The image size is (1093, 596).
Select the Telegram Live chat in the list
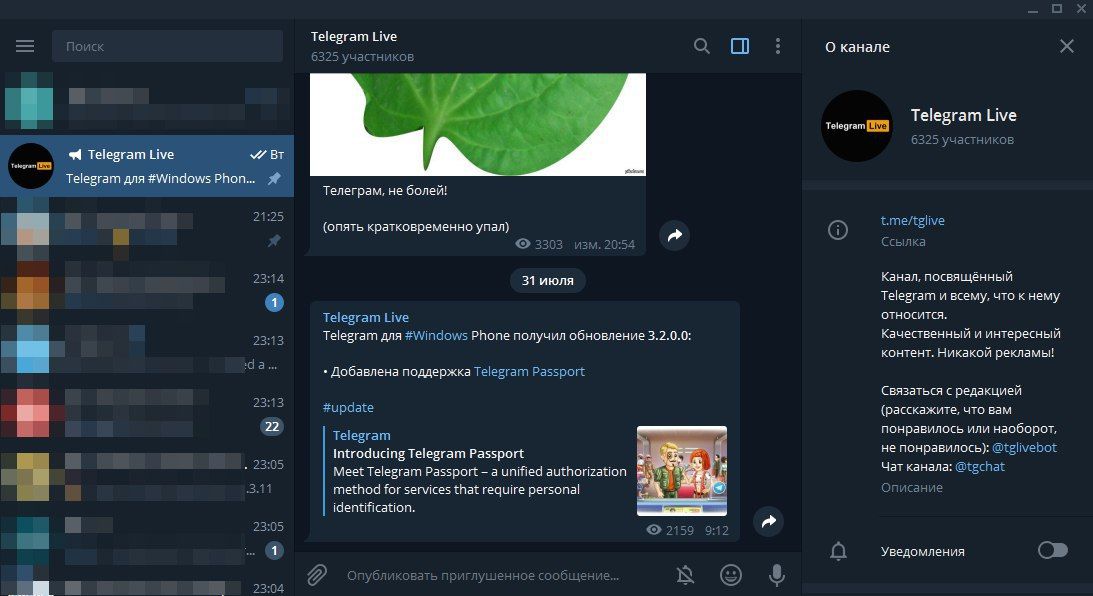(x=147, y=166)
